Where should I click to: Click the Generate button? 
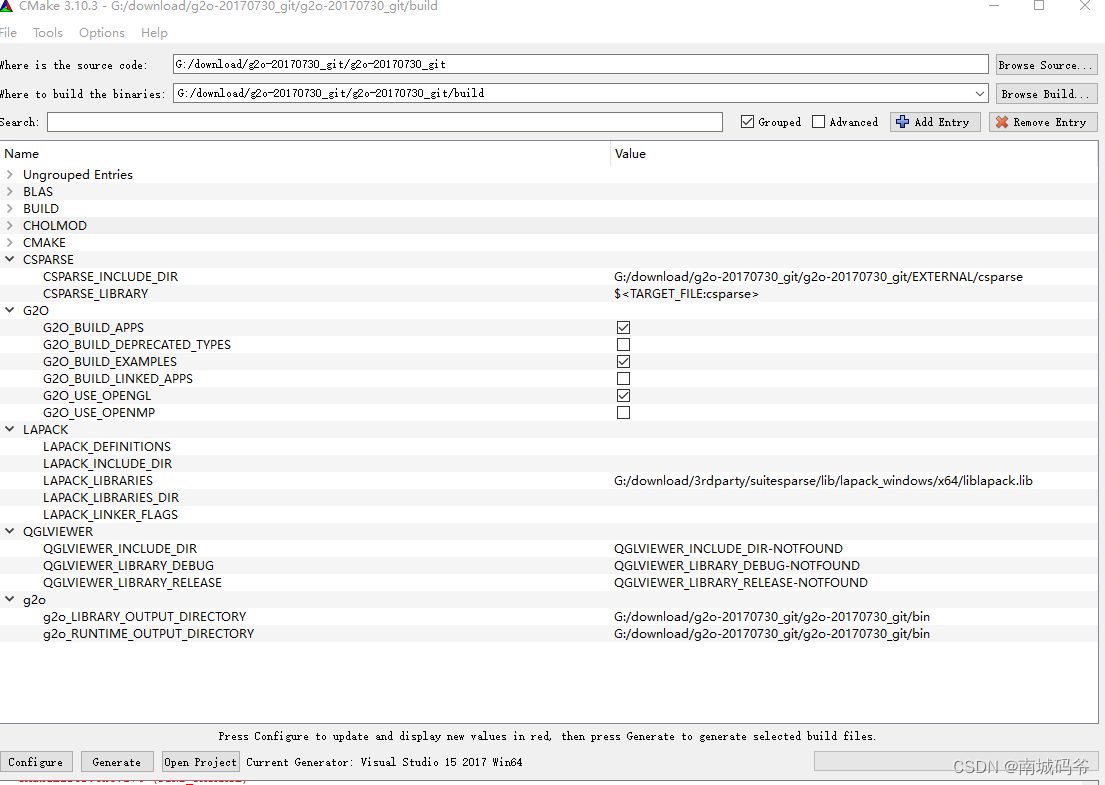click(x=117, y=762)
